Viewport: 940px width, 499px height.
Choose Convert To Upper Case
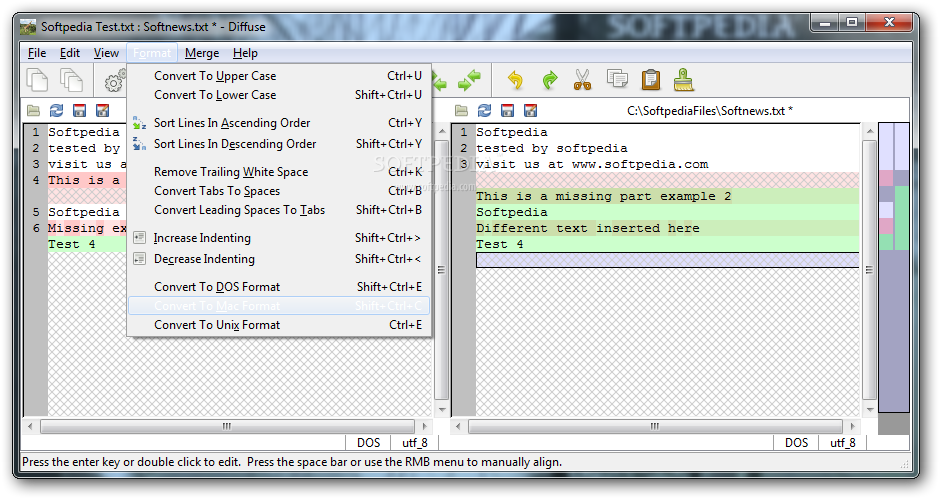pos(279,76)
